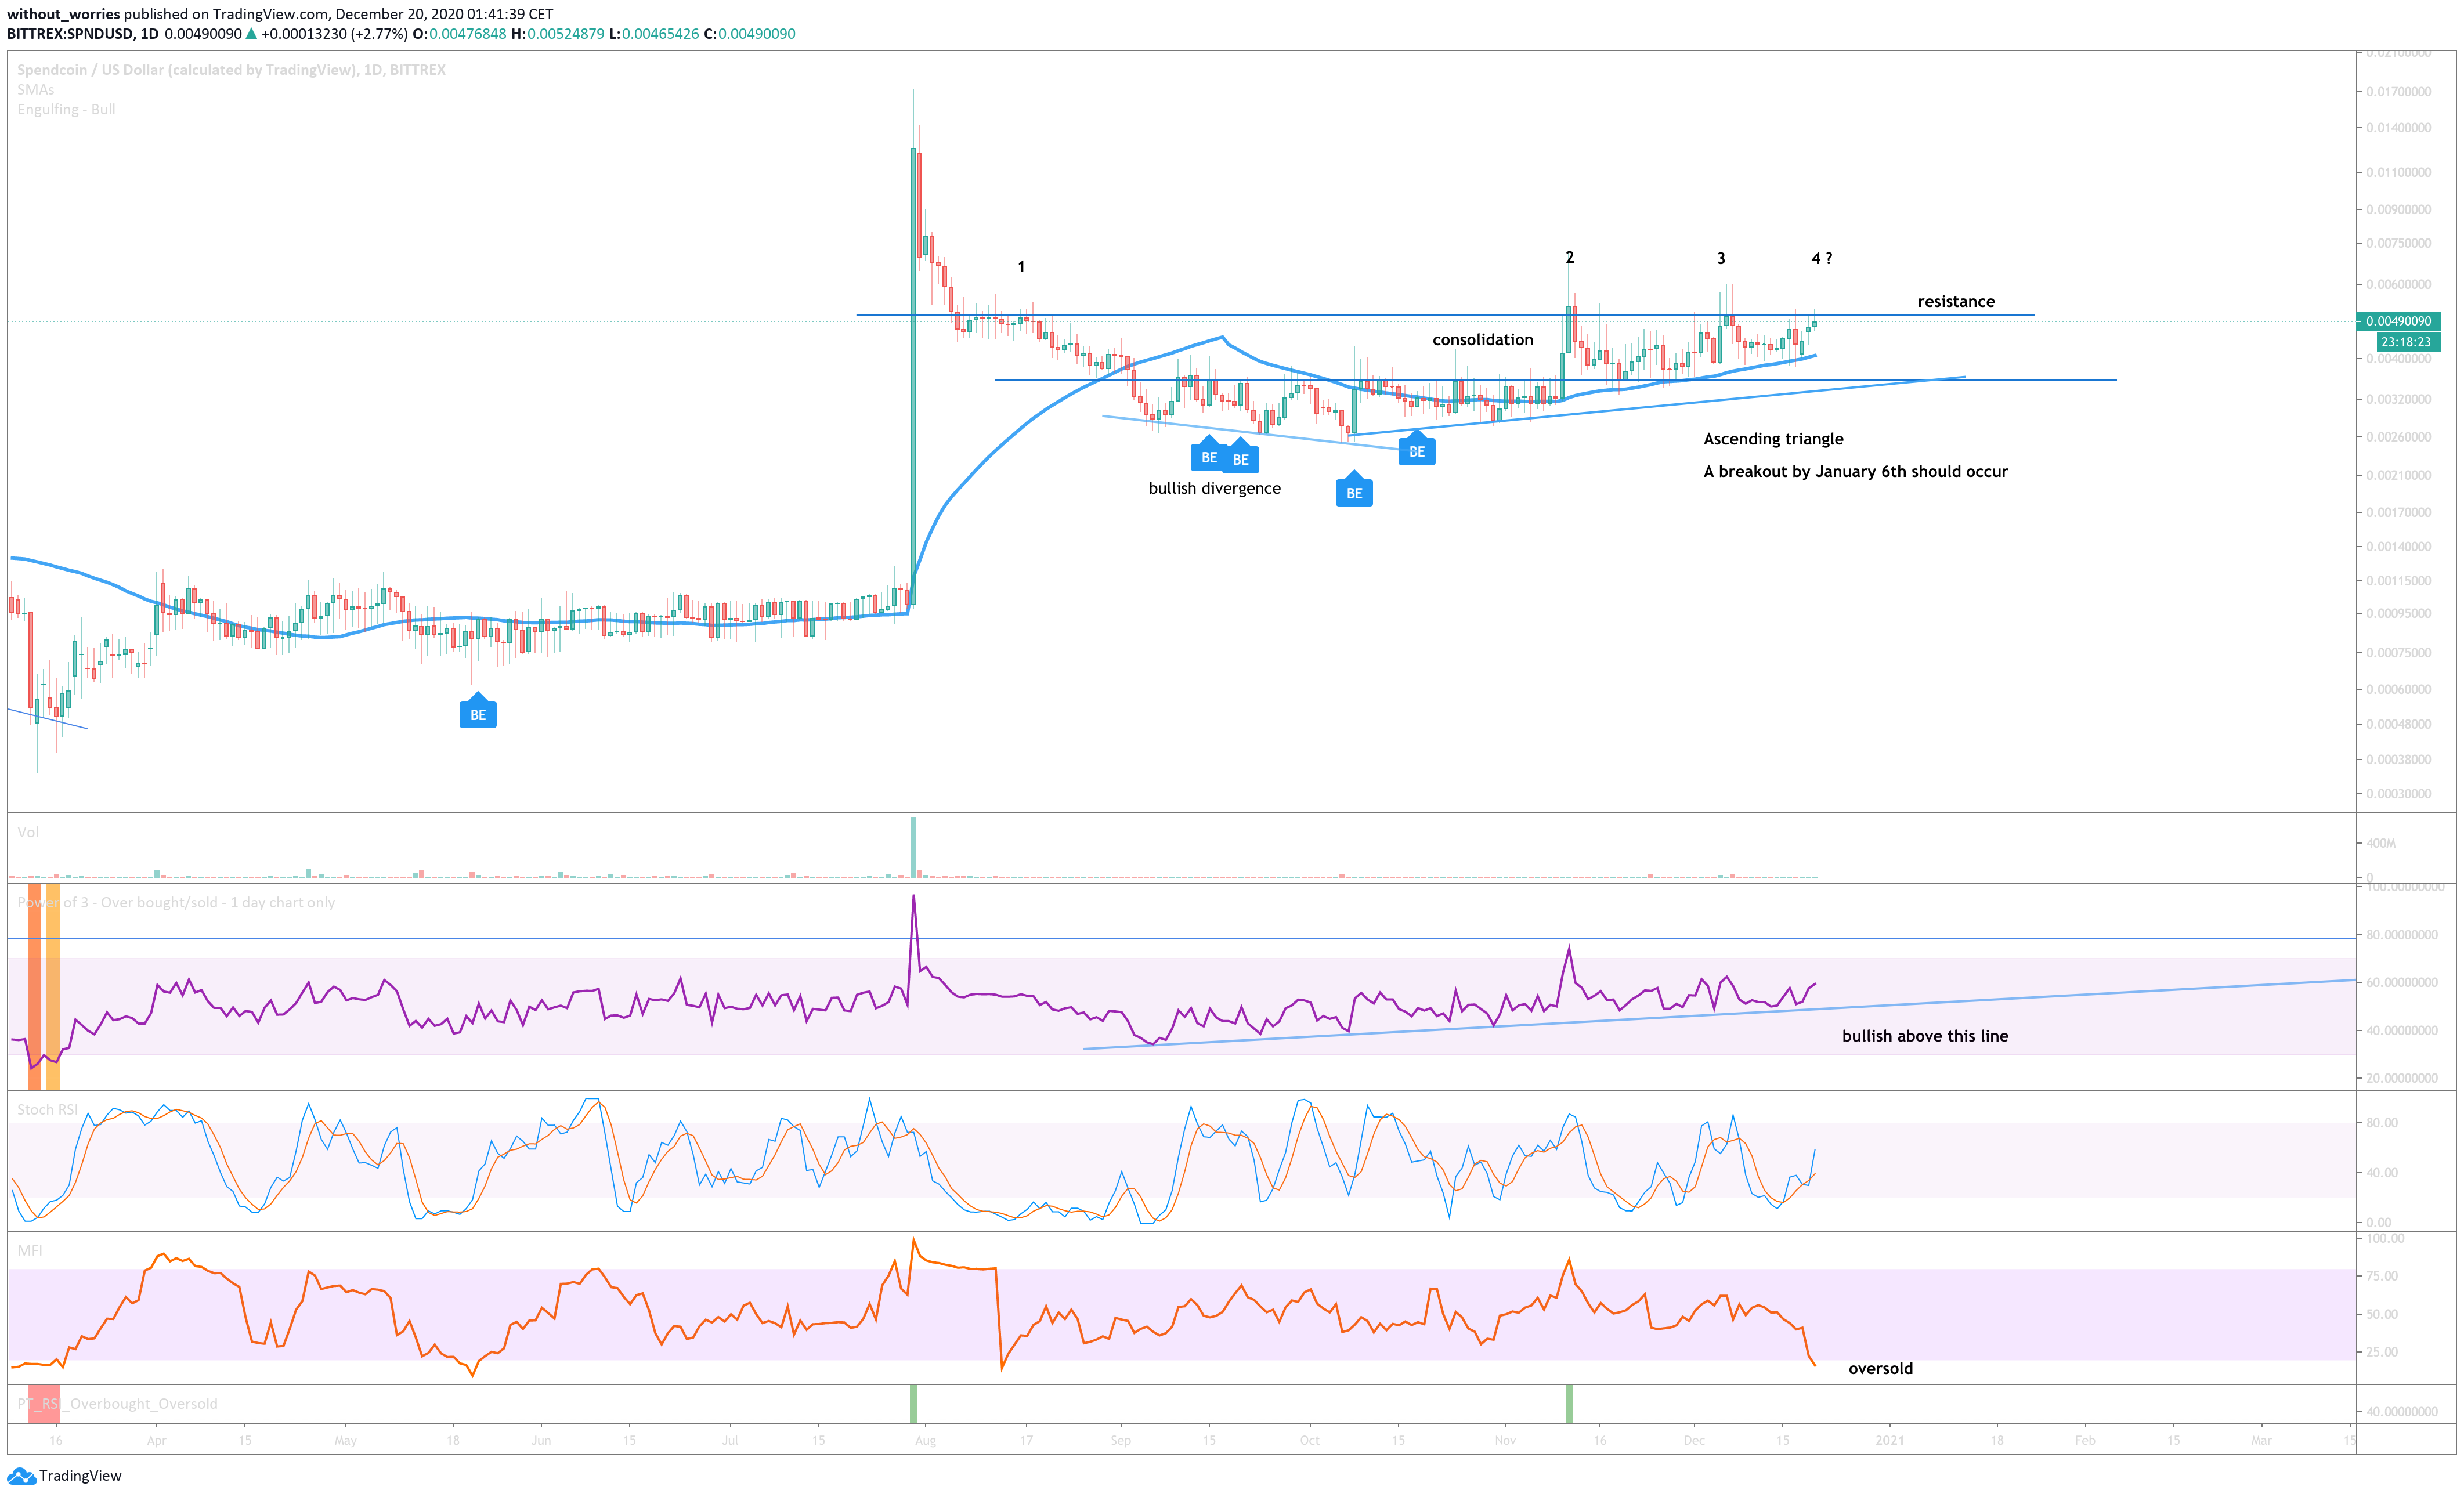This screenshot has width=2464, height=1497.
Task: Click the pink block in PT_RSI pane at March
Action: 43,1403
